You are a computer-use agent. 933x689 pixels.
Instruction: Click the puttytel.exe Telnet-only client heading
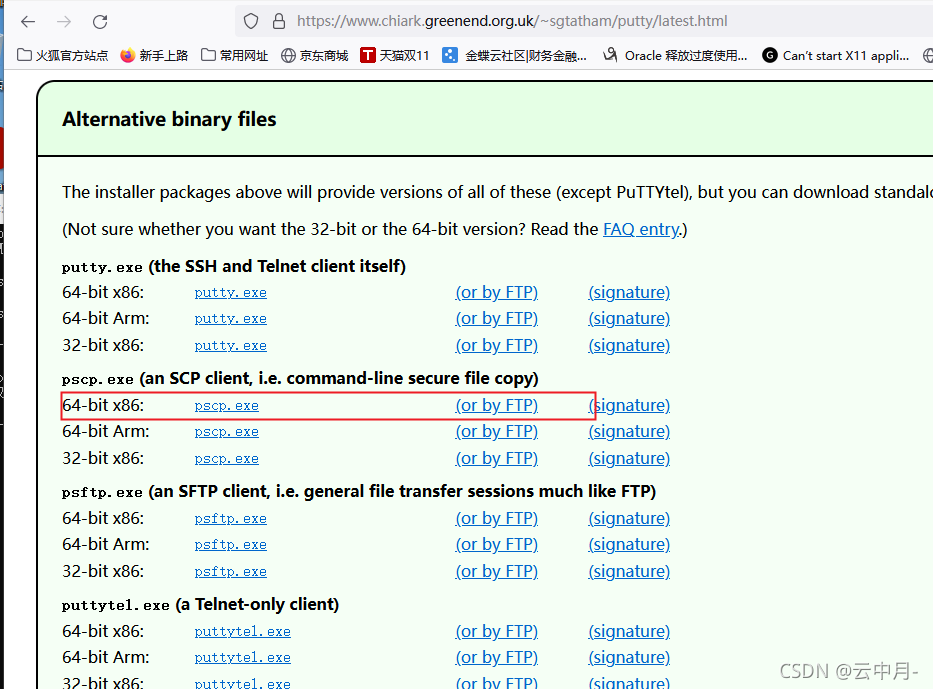(x=201, y=605)
